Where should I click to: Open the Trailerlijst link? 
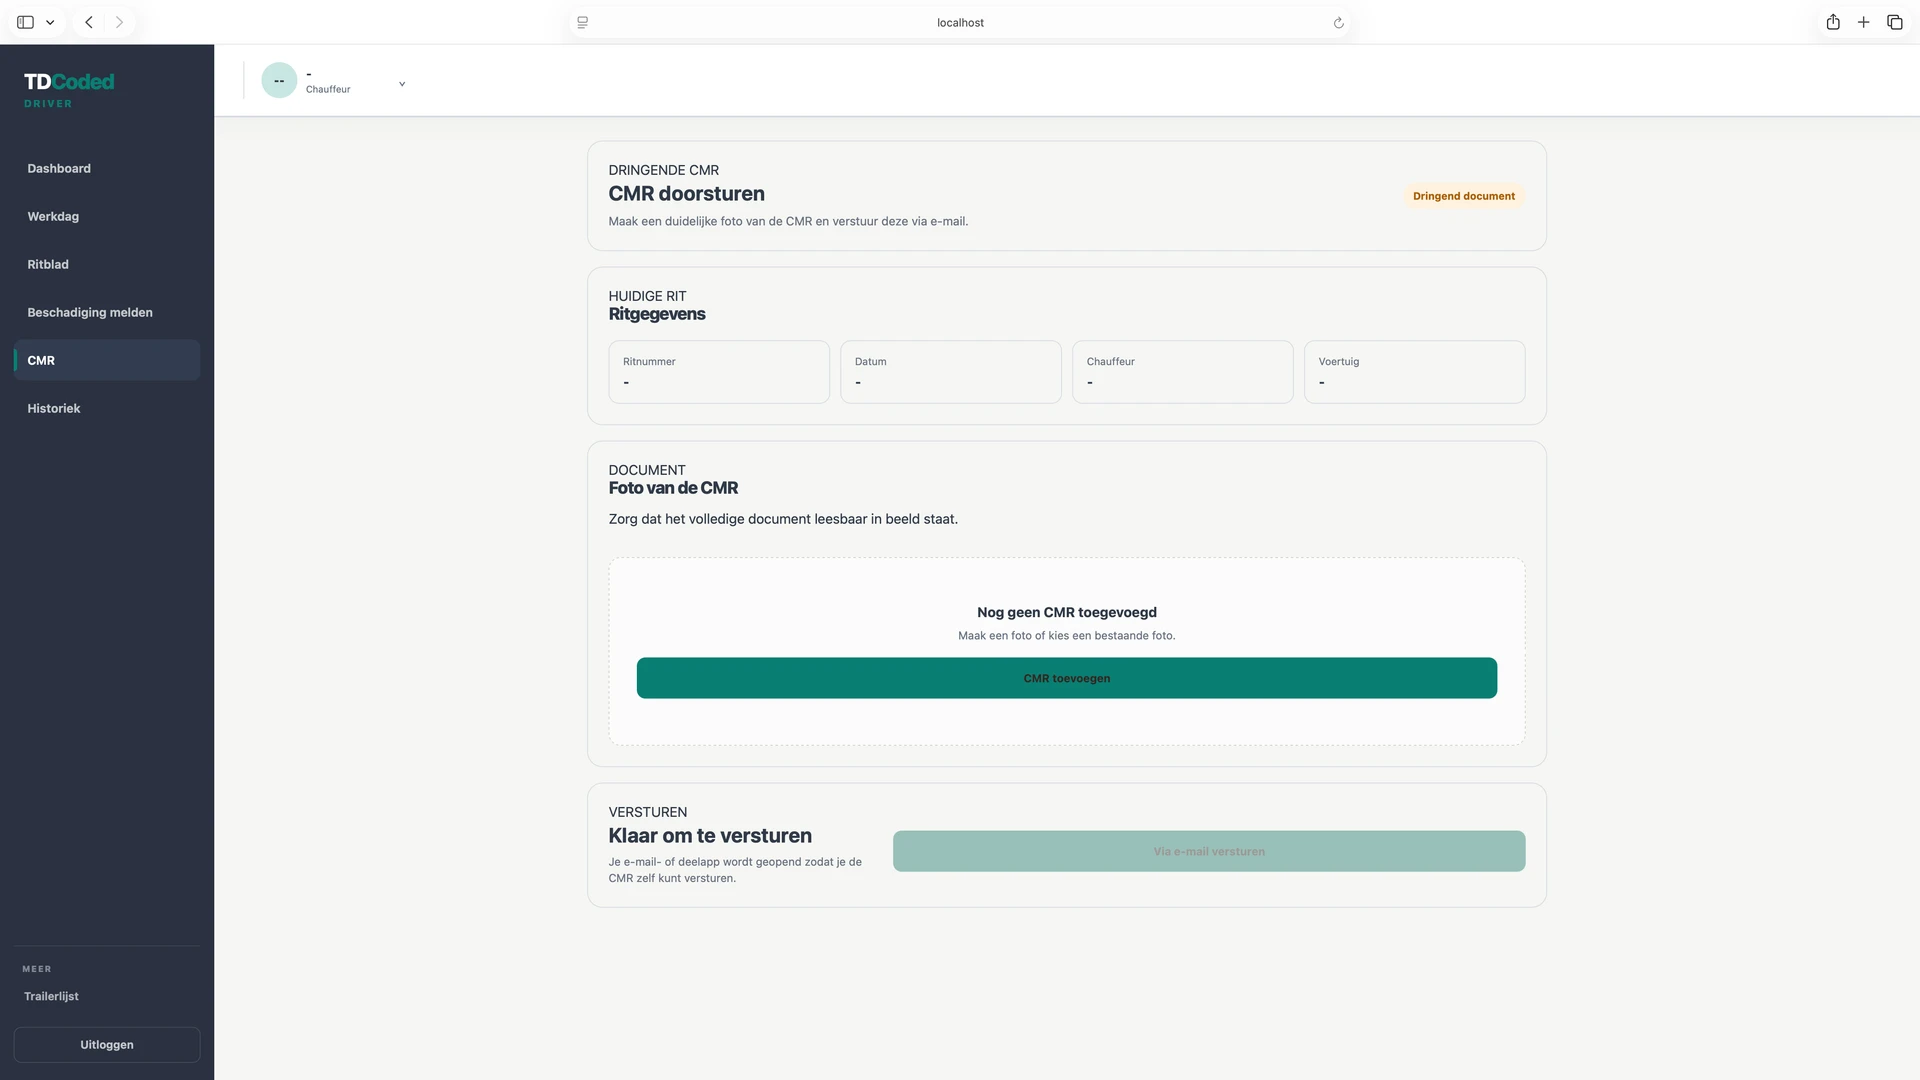[51, 996]
